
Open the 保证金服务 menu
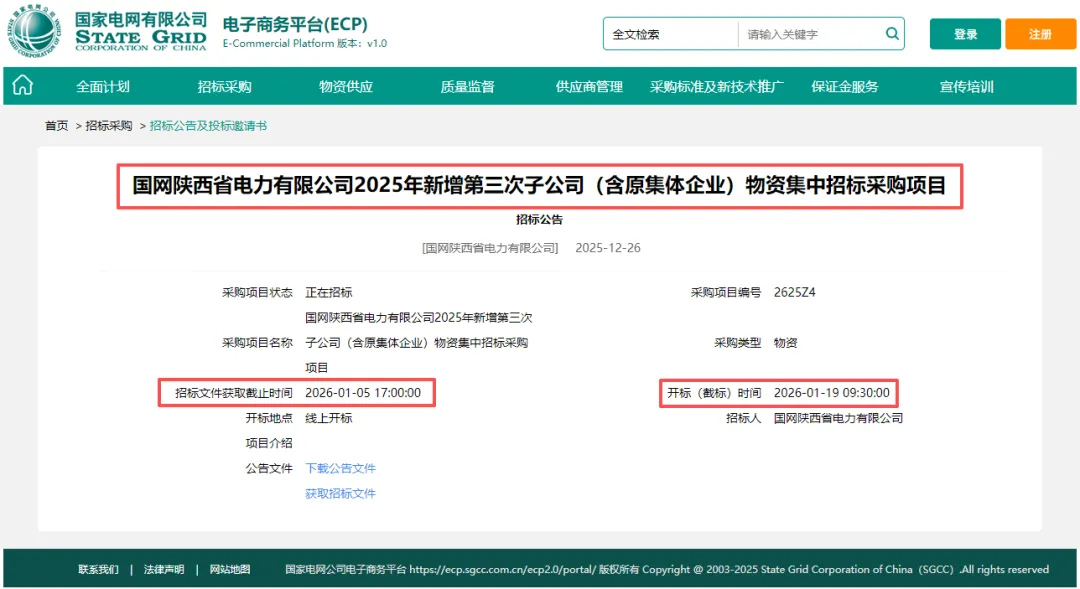click(x=844, y=87)
